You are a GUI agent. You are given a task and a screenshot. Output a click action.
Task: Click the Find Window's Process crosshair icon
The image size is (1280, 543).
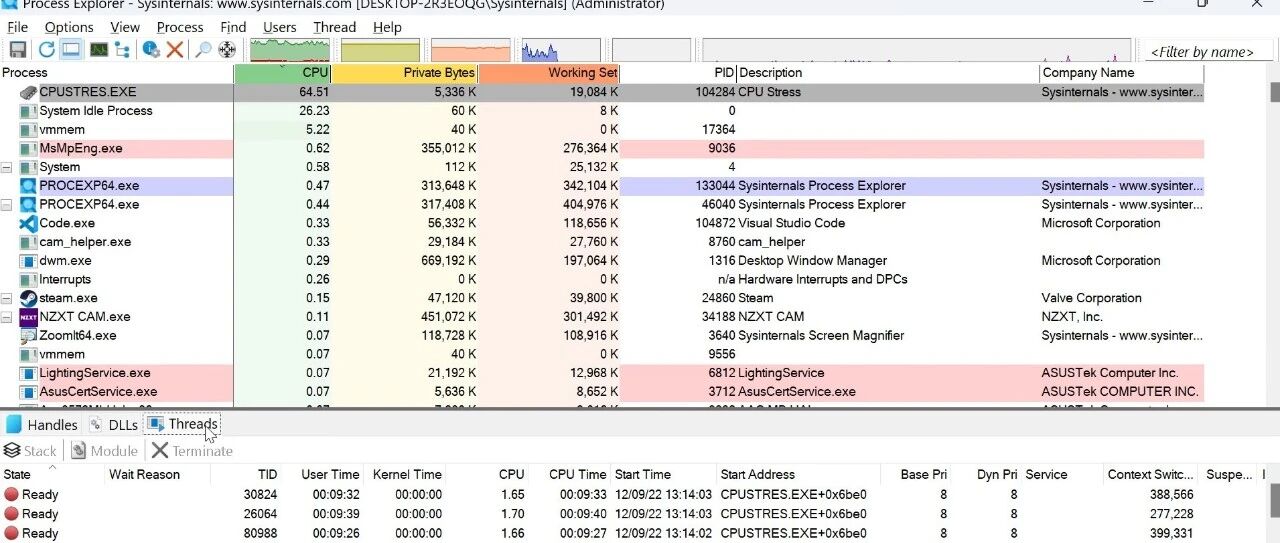point(227,49)
